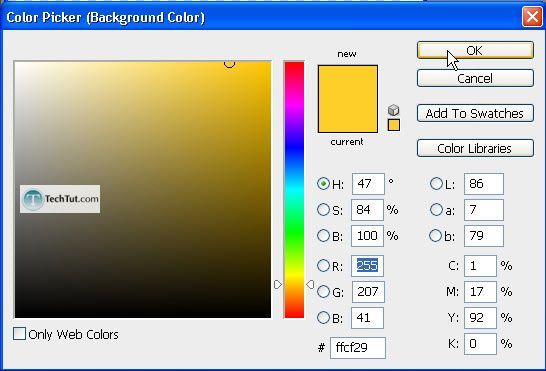Image resolution: width=546 pixels, height=371 pixels.
Task: Click the L field showing 86
Action: [484, 184]
